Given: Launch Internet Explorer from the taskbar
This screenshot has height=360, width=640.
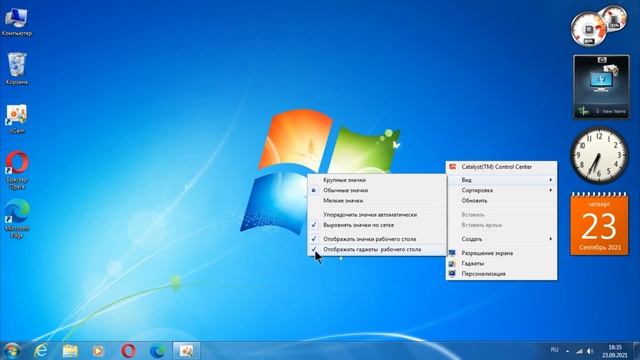Looking at the screenshot, I should click(41, 351).
